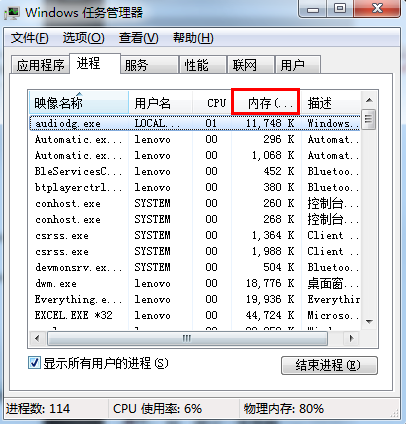Screen dimensions: 406x424
Task: Select the audiodg.exe process row
Action: tap(195, 123)
